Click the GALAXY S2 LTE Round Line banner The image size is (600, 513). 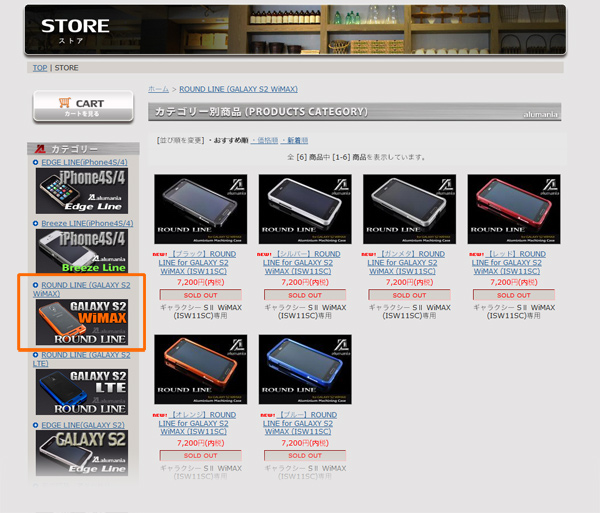[82, 392]
